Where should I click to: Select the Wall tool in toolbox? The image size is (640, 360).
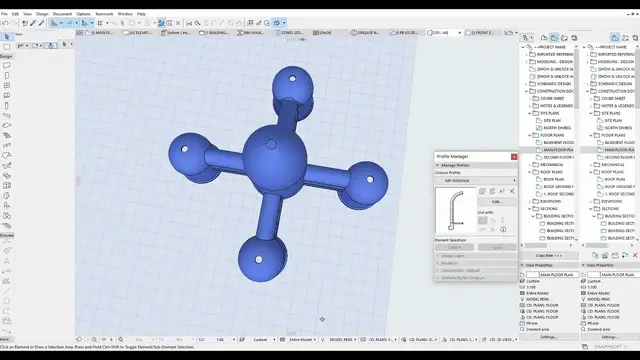click(7, 65)
